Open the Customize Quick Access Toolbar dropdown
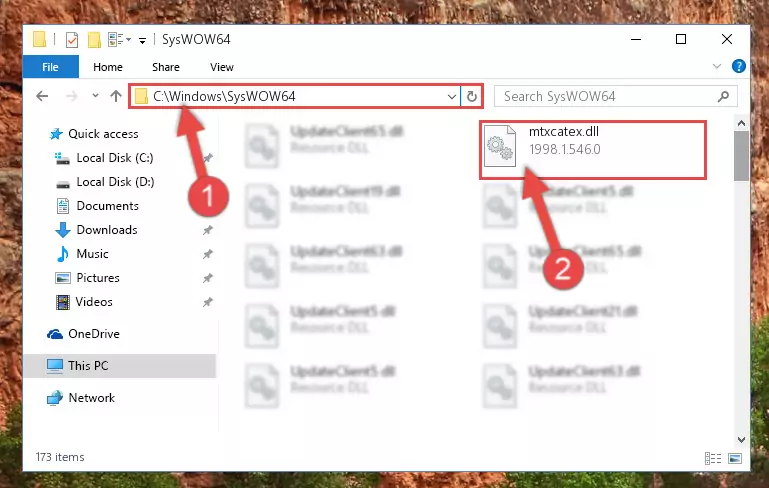The height and width of the screenshot is (488, 769). [142, 40]
